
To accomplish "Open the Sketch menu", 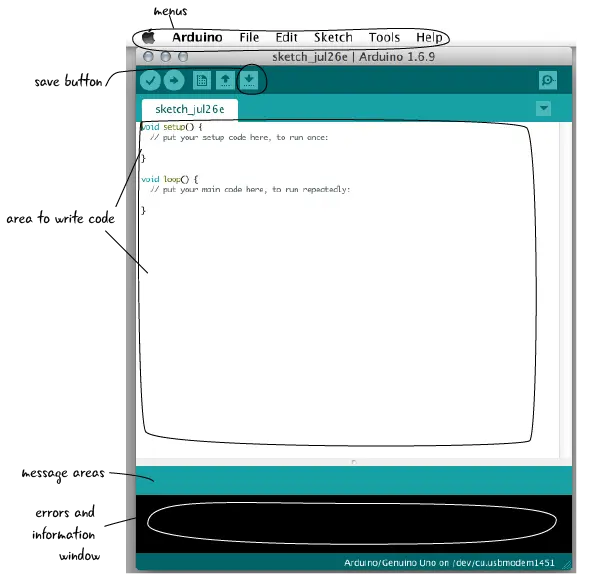I will point(333,37).
